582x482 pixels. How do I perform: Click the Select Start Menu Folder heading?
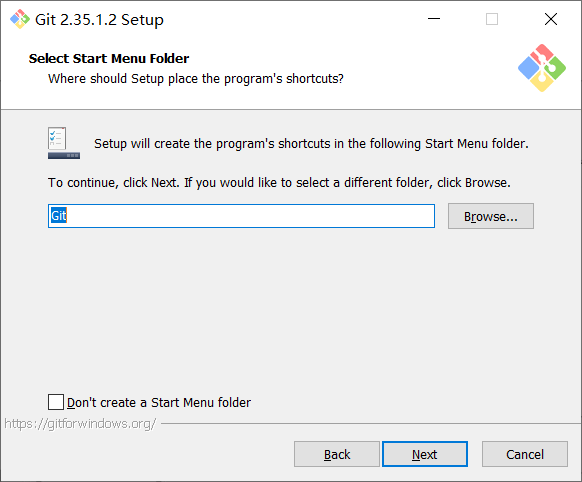coord(109,59)
